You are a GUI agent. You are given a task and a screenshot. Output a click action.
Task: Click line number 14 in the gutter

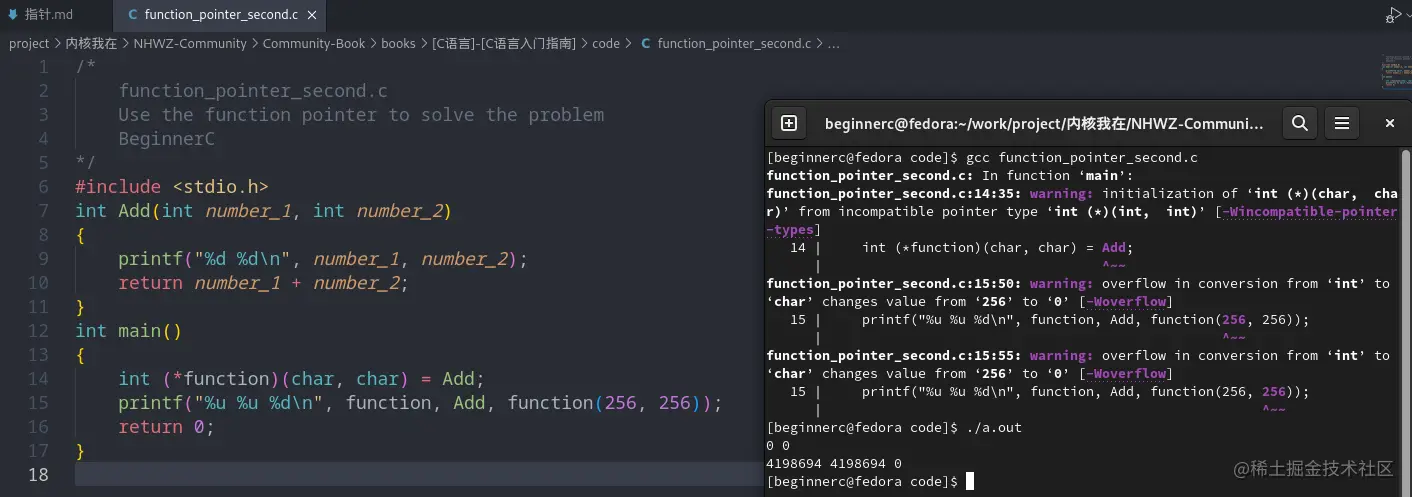tap(38, 379)
